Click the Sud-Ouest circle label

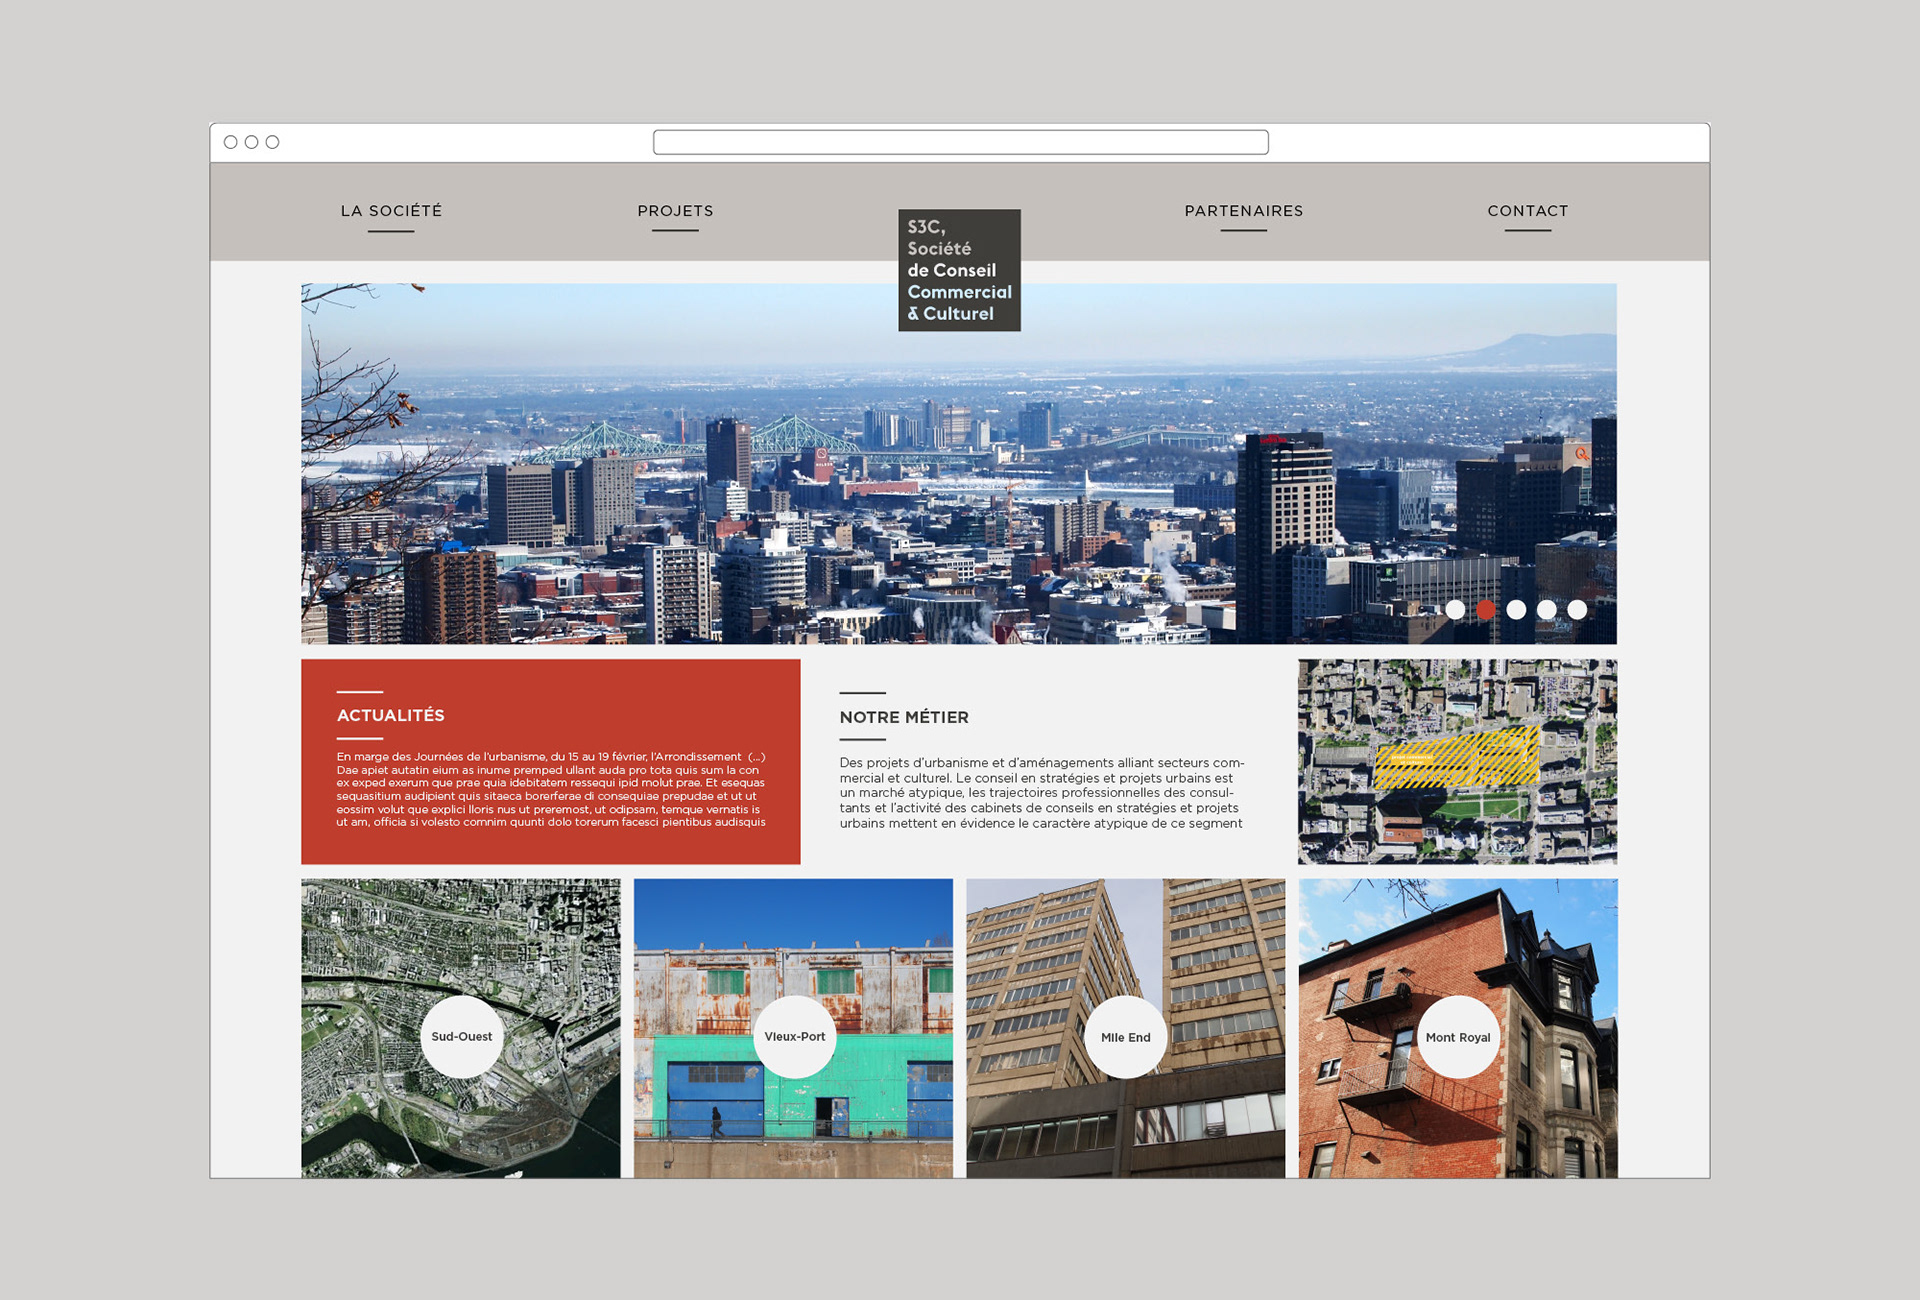(x=461, y=1037)
